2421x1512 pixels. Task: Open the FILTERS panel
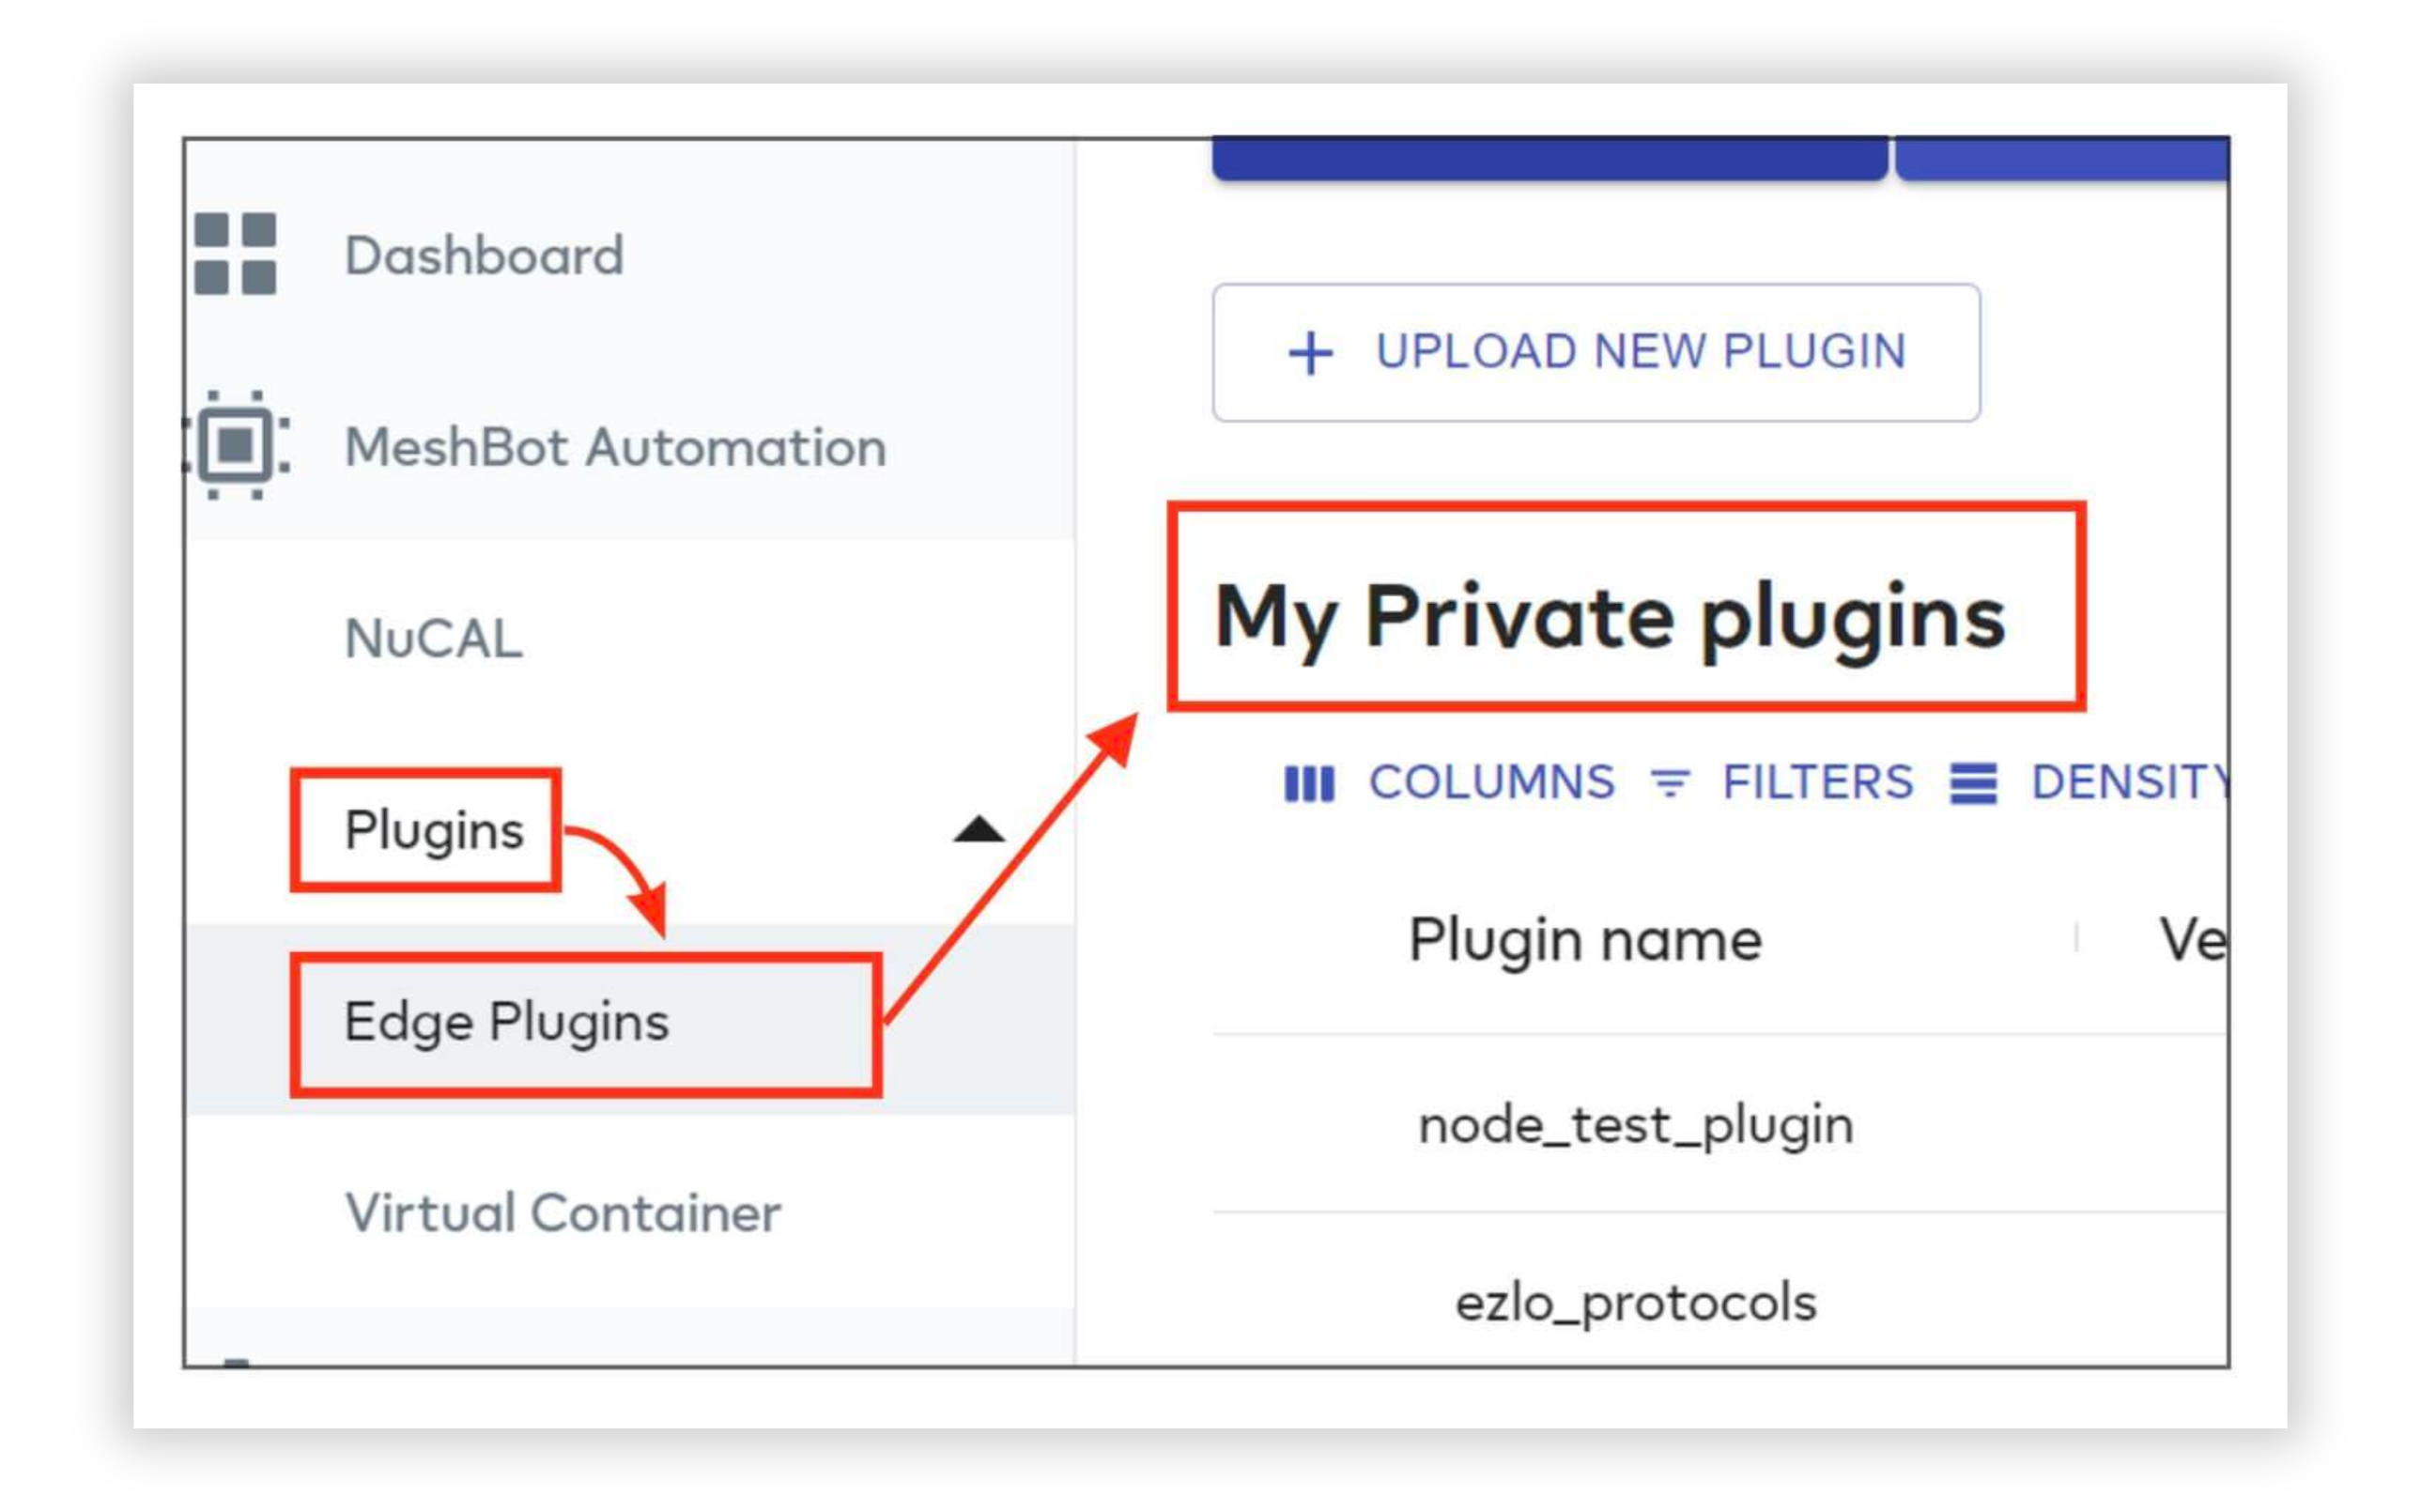click(x=1781, y=783)
